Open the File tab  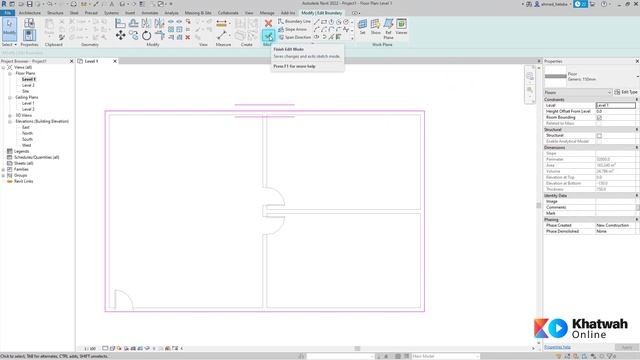pos(7,13)
